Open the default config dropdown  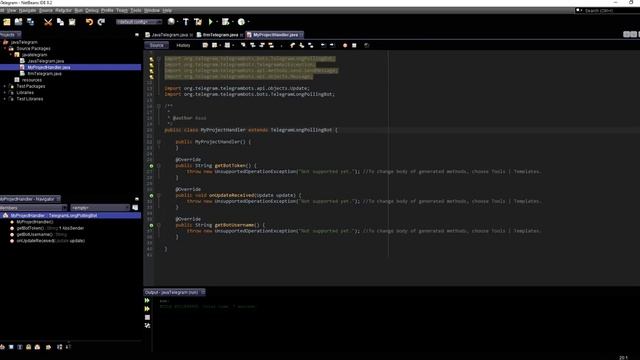(x=138, y=22)
